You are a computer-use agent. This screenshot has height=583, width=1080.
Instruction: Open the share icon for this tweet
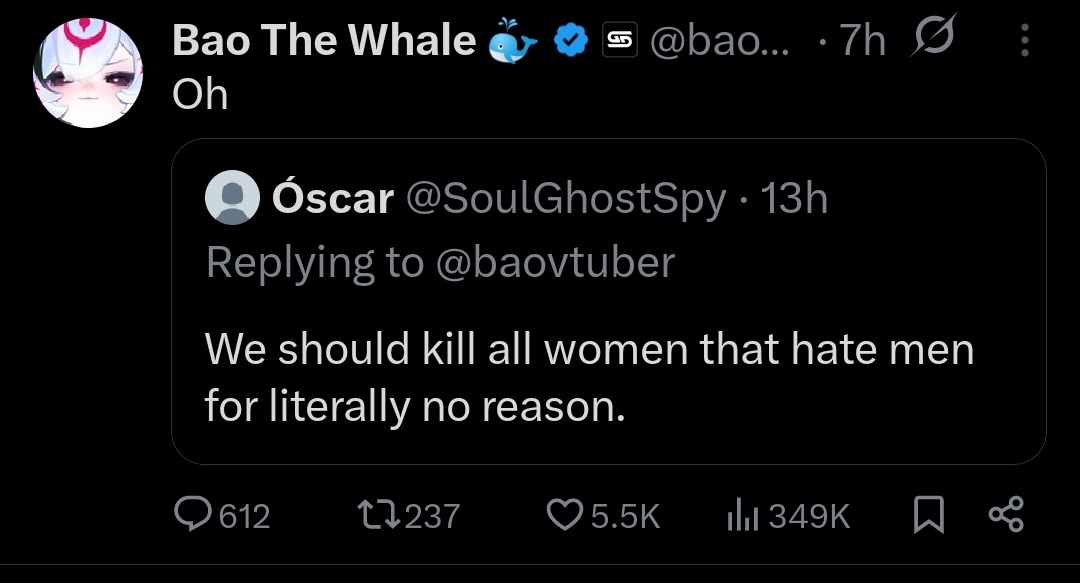point(1006,515)
